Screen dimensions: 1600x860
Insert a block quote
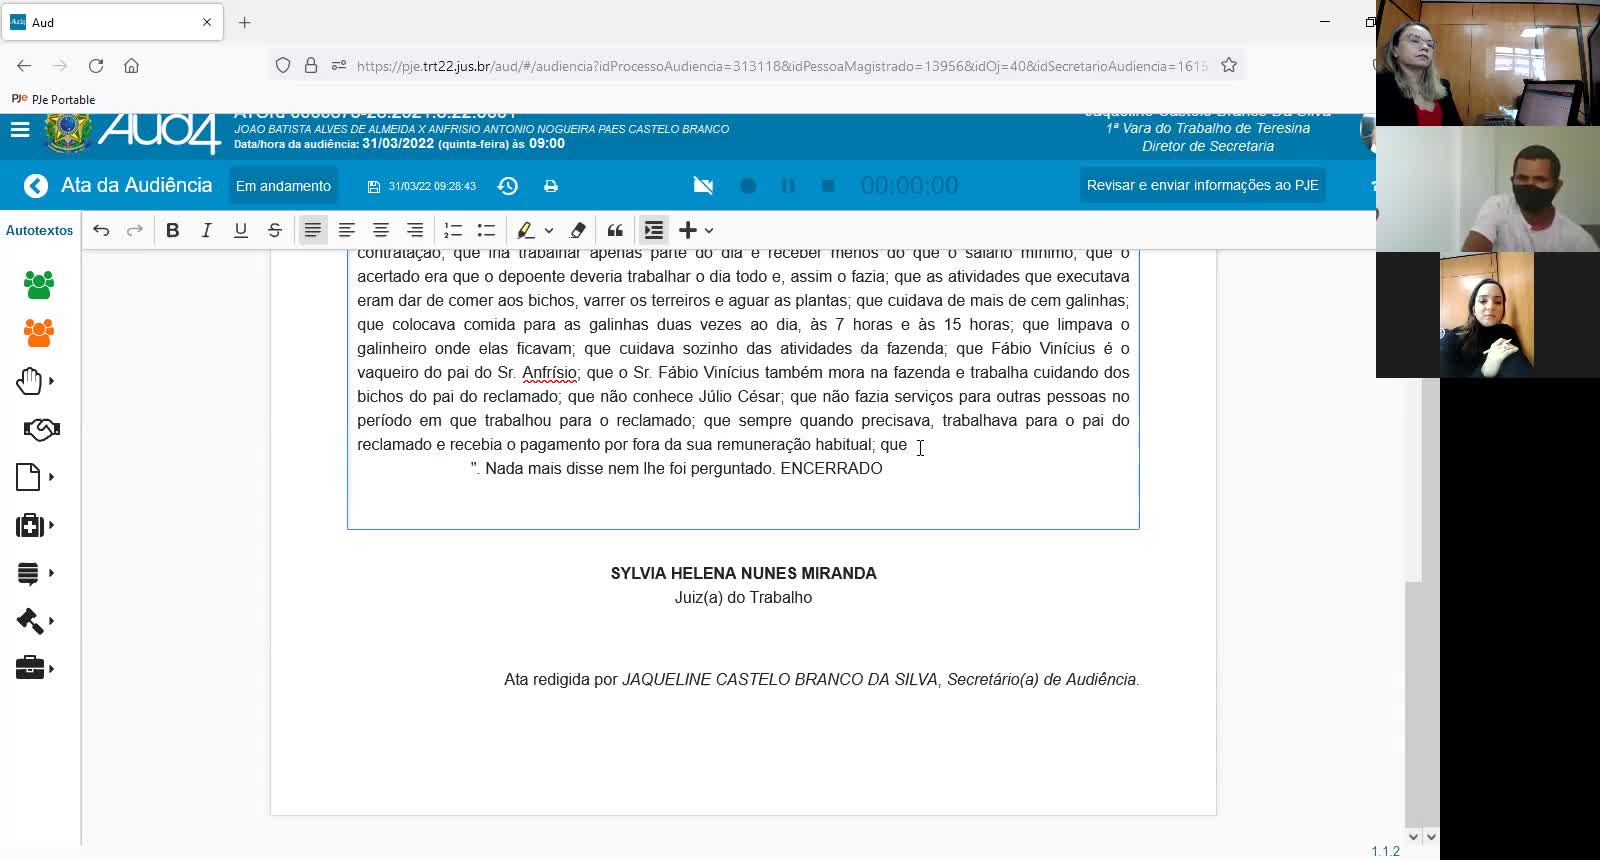(615, 230)
